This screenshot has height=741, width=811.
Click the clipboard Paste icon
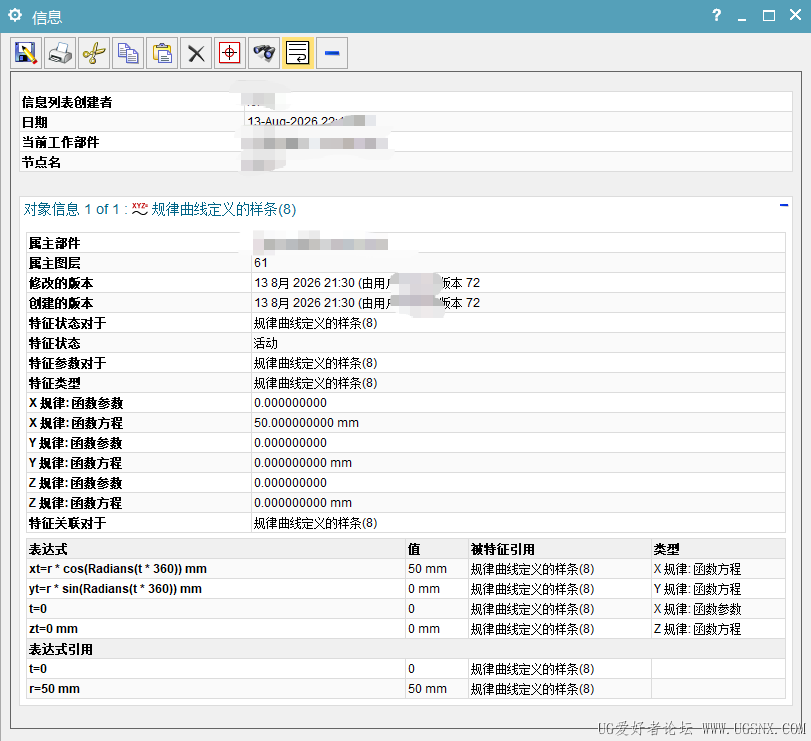pos(162,53)
